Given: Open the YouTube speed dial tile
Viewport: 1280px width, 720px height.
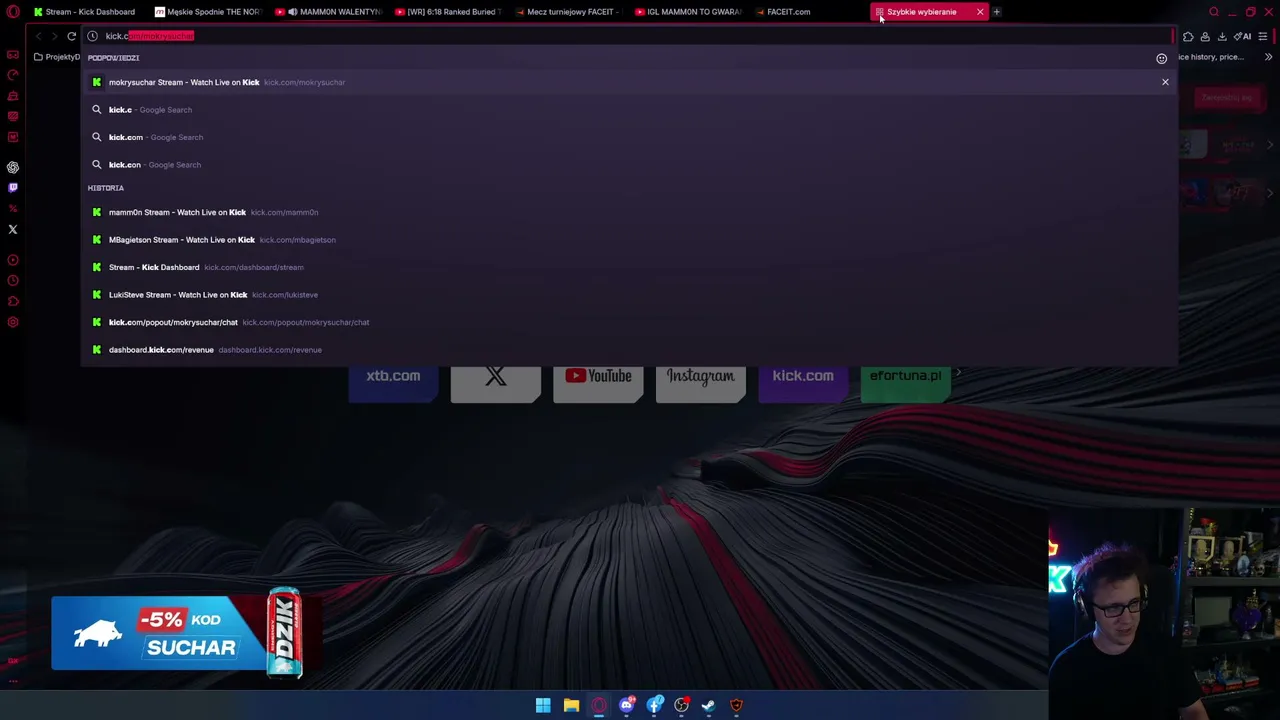Looking at the screenshot, I should click(x=598, y=383).
